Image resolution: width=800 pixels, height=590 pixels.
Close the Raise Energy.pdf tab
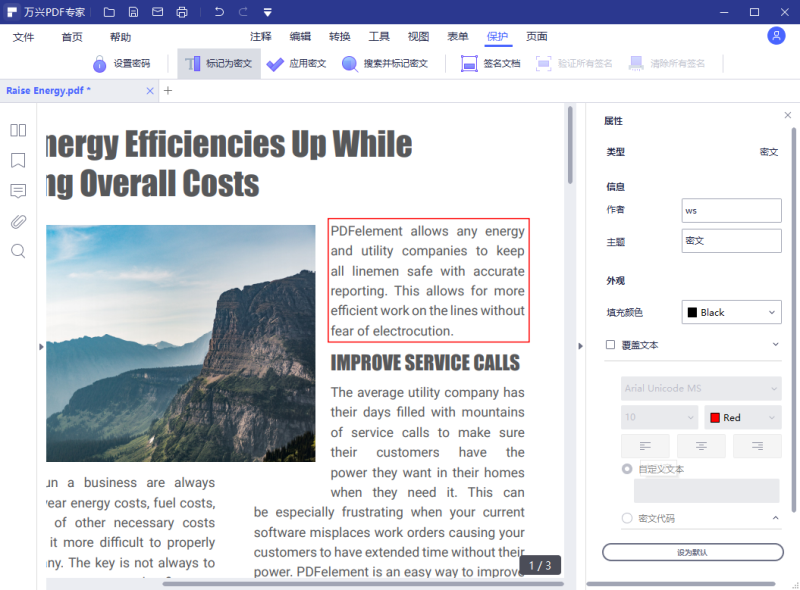[x=150, y=90]
